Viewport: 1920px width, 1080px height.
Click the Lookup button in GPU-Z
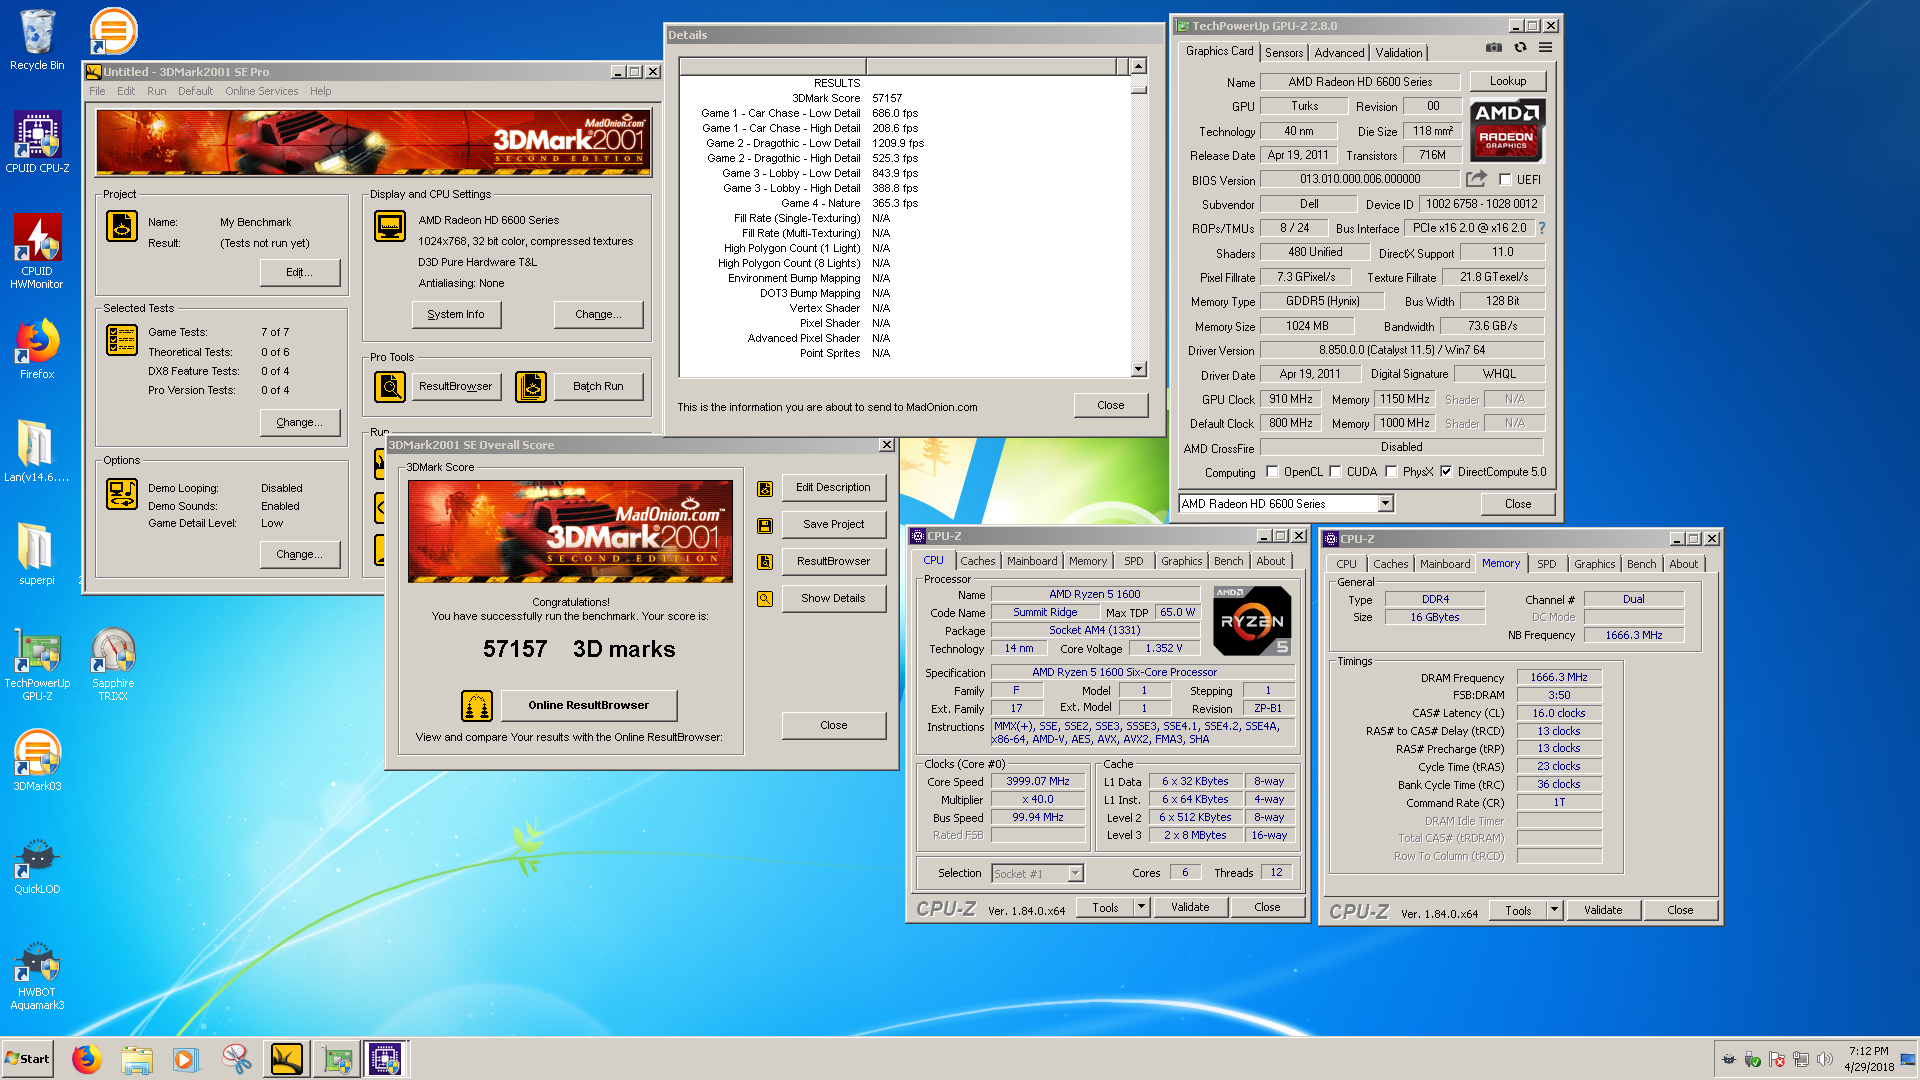(1508, 82)
